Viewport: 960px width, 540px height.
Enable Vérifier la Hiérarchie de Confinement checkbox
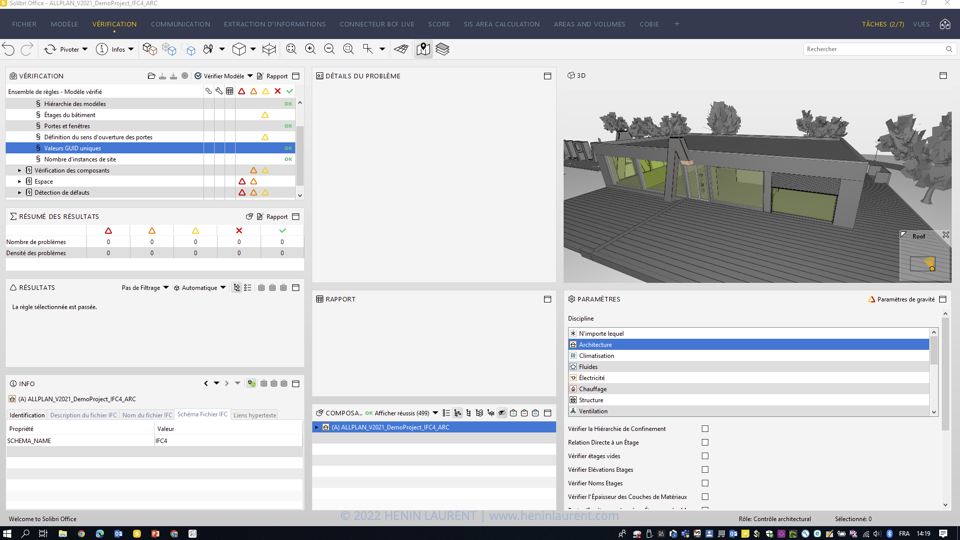pyautogui.click(x=705, y=429)
